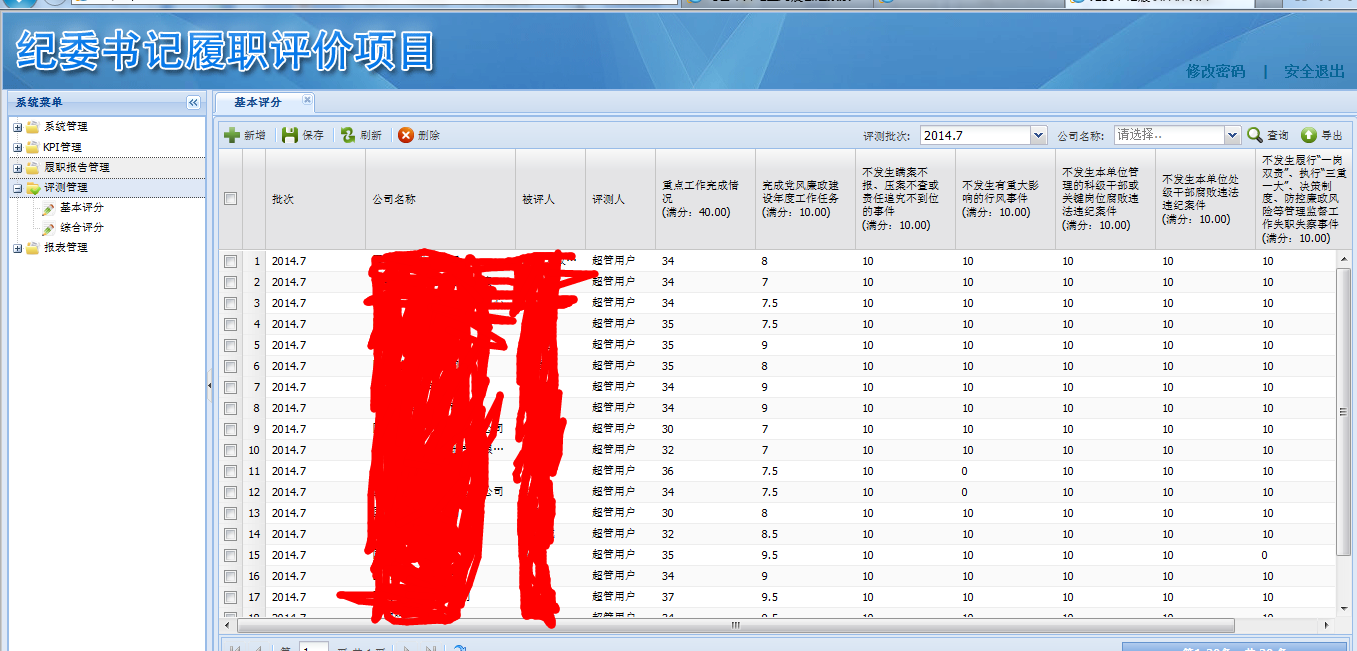Toggle the select-all header checkbox
This screenshot has height=651, width=1357.
231,199
